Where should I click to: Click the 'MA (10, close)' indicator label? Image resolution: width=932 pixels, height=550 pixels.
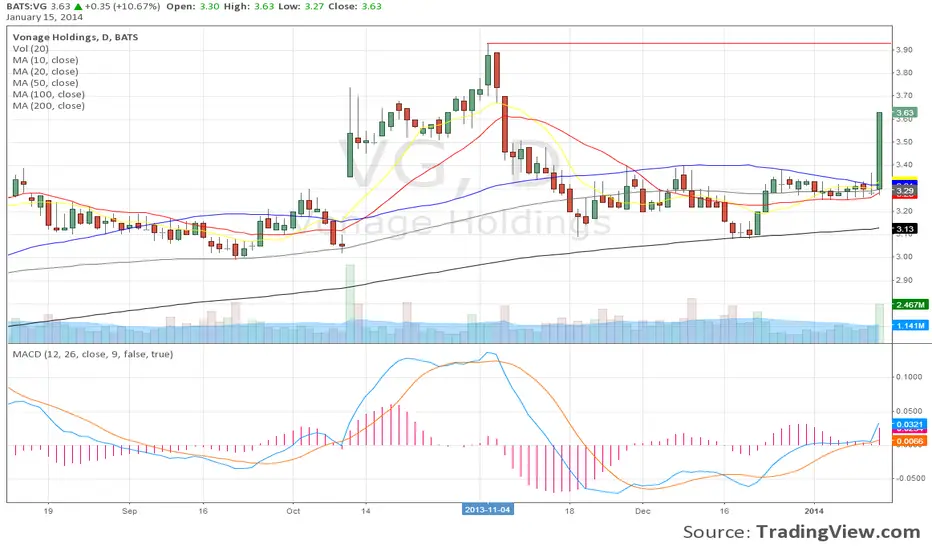pyautogui.click(x=45, y=60)
